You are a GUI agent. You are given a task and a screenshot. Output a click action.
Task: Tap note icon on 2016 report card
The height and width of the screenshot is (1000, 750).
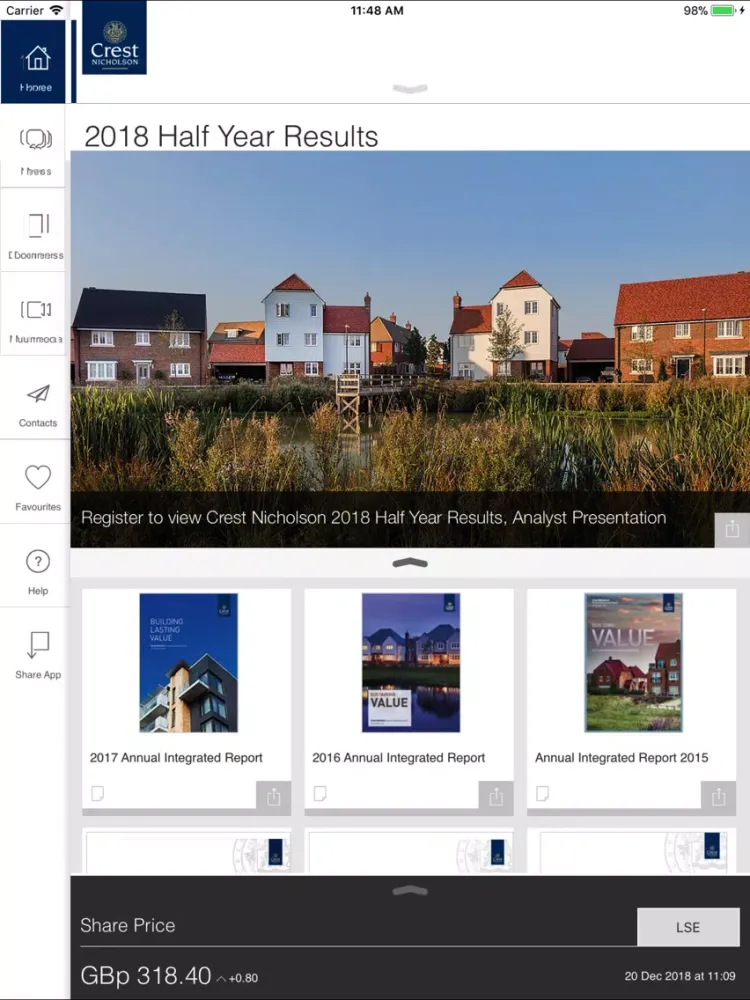[320, 793]
